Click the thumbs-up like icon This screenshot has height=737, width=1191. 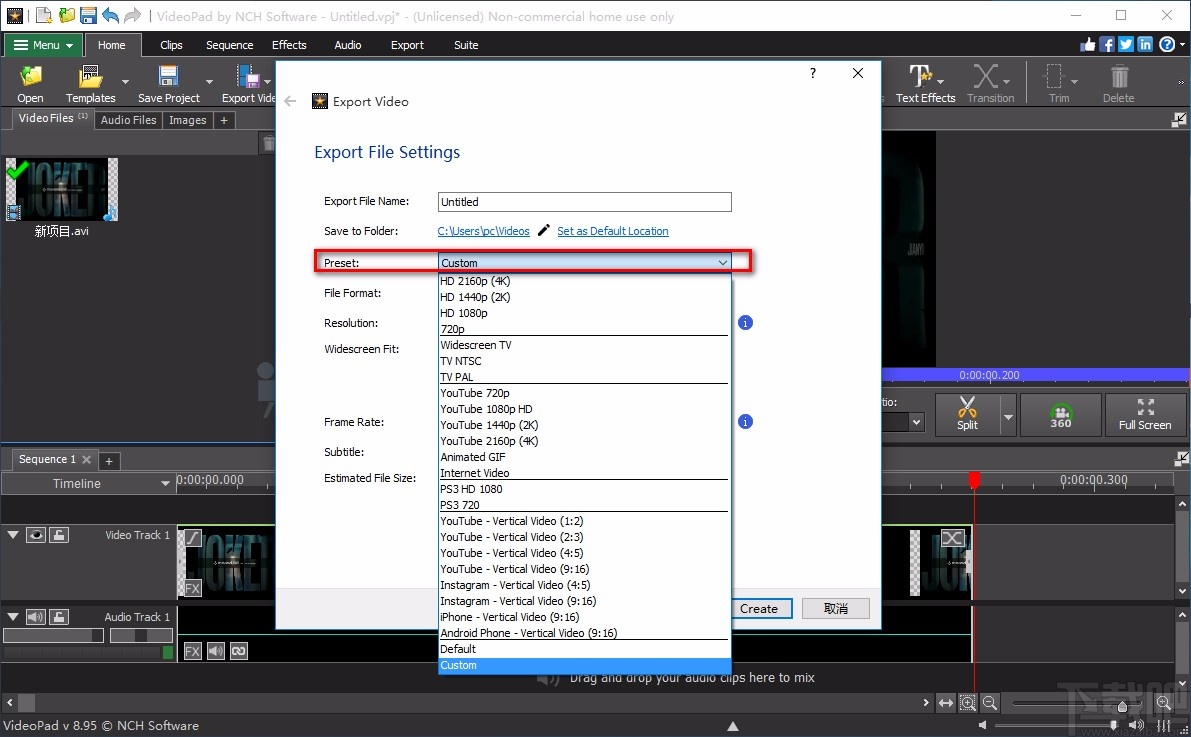click(x=1088, y=45)
